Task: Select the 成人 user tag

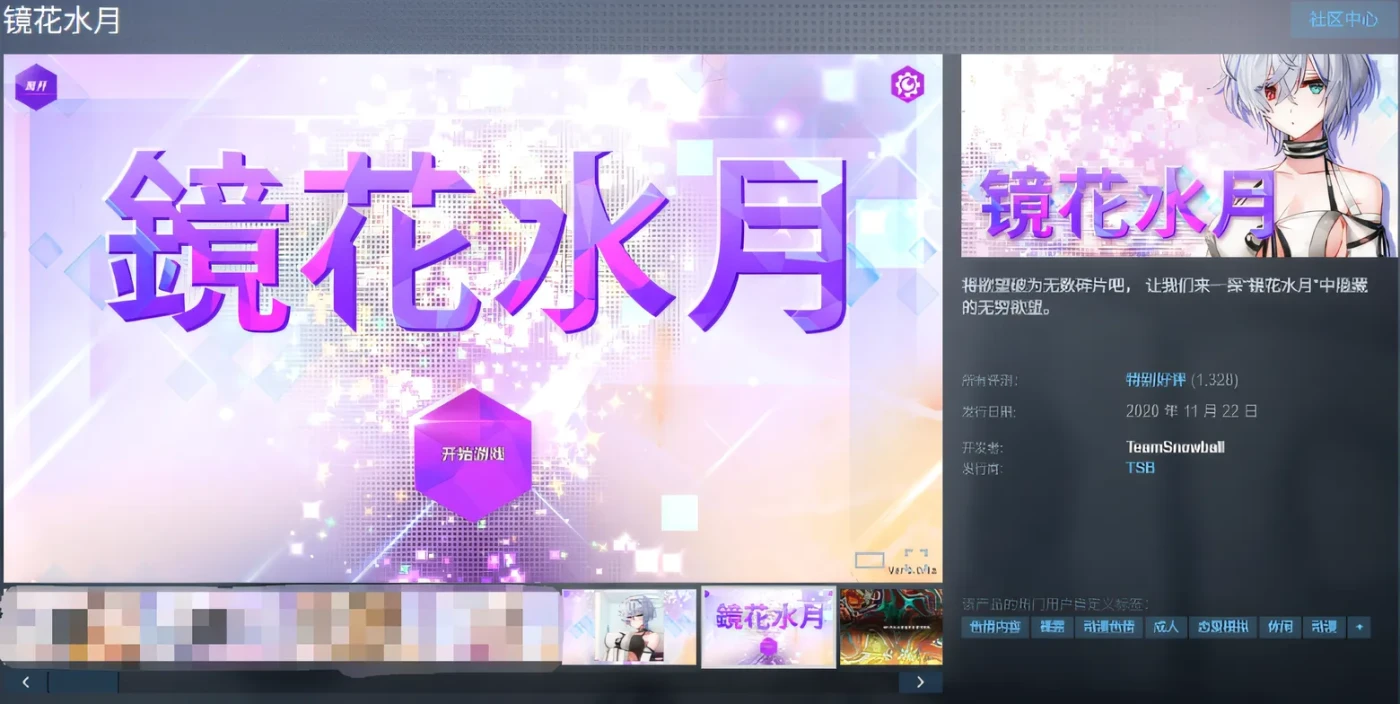Action: pos(1166,627)
